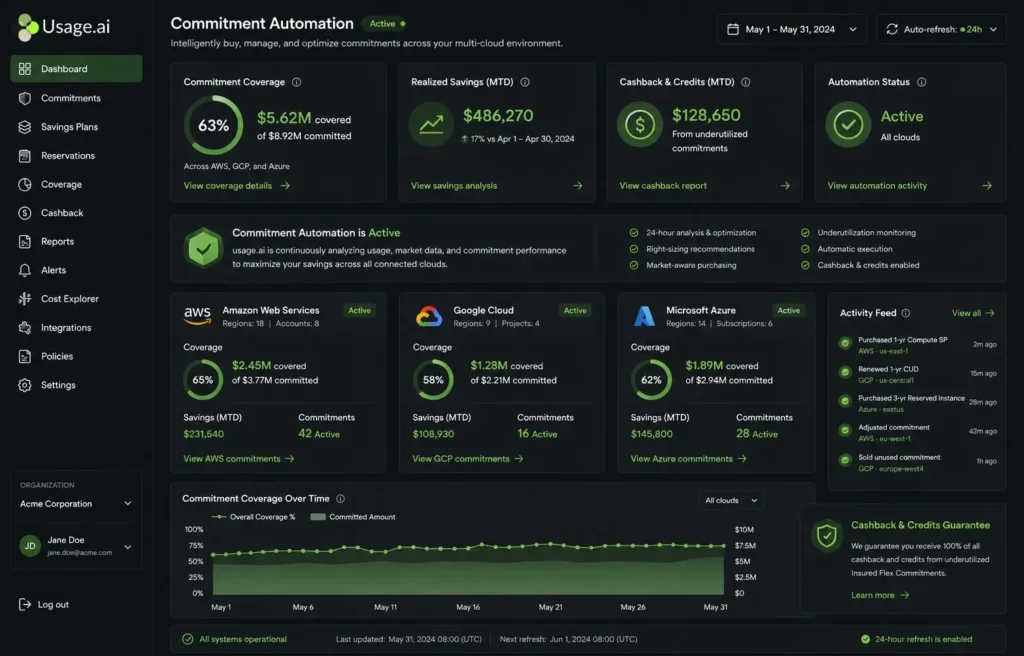The height and width of the screenshot is (656, 1024).
Task: Click info icon next to Realized Savings (MTD)
Action: (525, 82)
